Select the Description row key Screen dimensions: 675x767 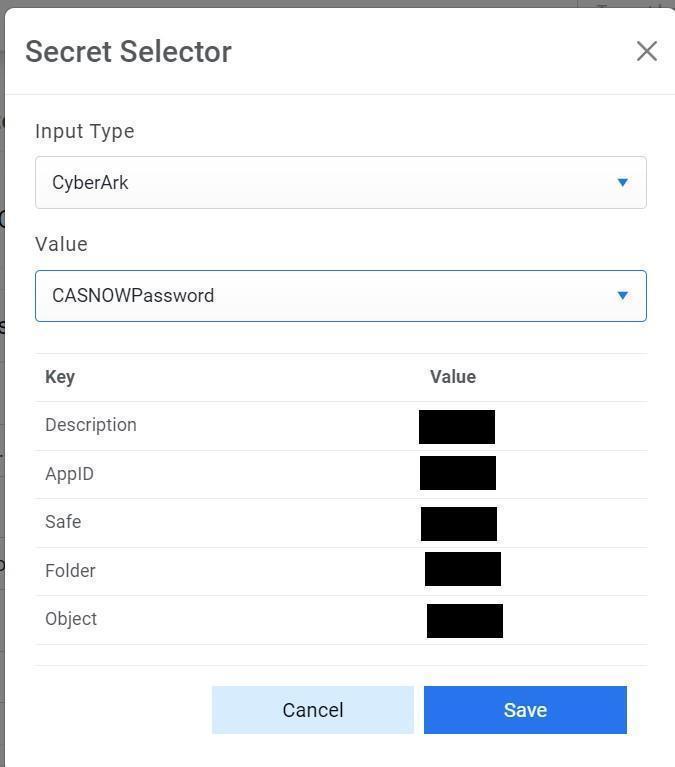pyautogui.click(x=91, y=425)
